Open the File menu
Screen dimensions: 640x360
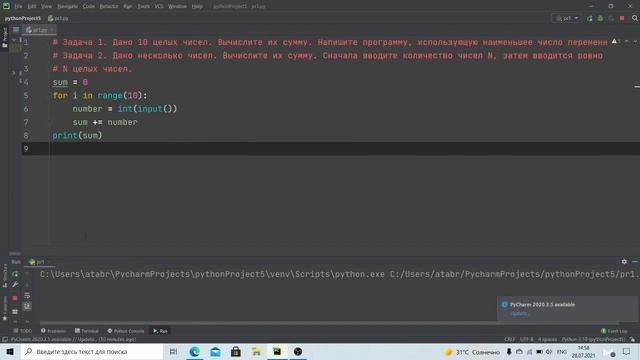click(x=18, y=6)
